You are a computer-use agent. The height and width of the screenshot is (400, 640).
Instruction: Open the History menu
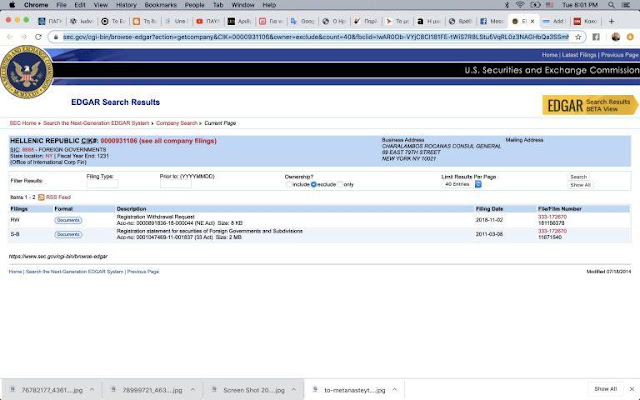tap(126, 5)
